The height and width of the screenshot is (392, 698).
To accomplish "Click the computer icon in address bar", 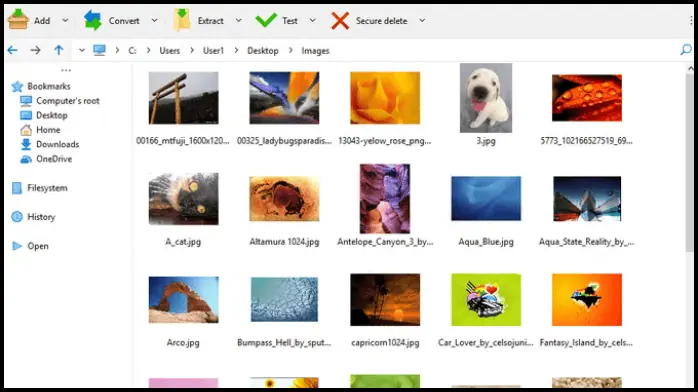I will click(x=99, y=50).
